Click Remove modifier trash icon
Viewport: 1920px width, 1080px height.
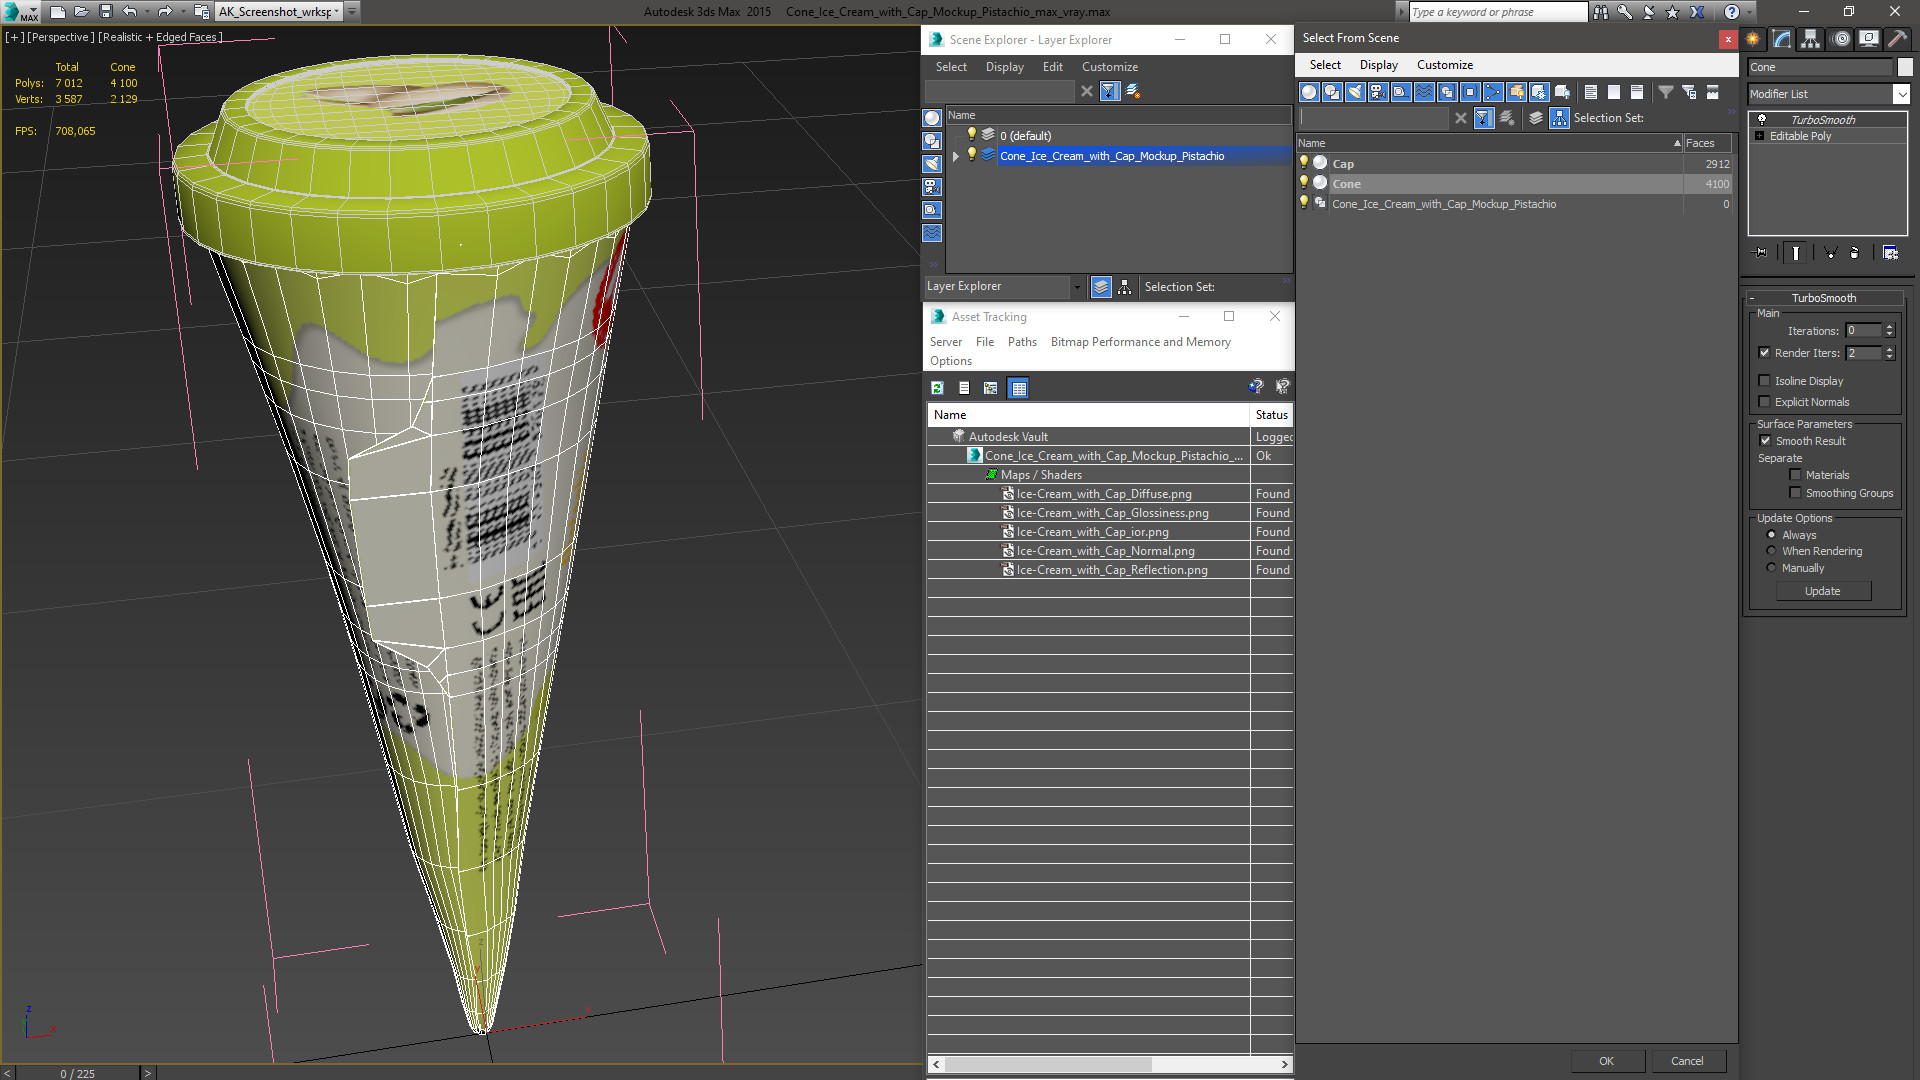[1854, 253]
